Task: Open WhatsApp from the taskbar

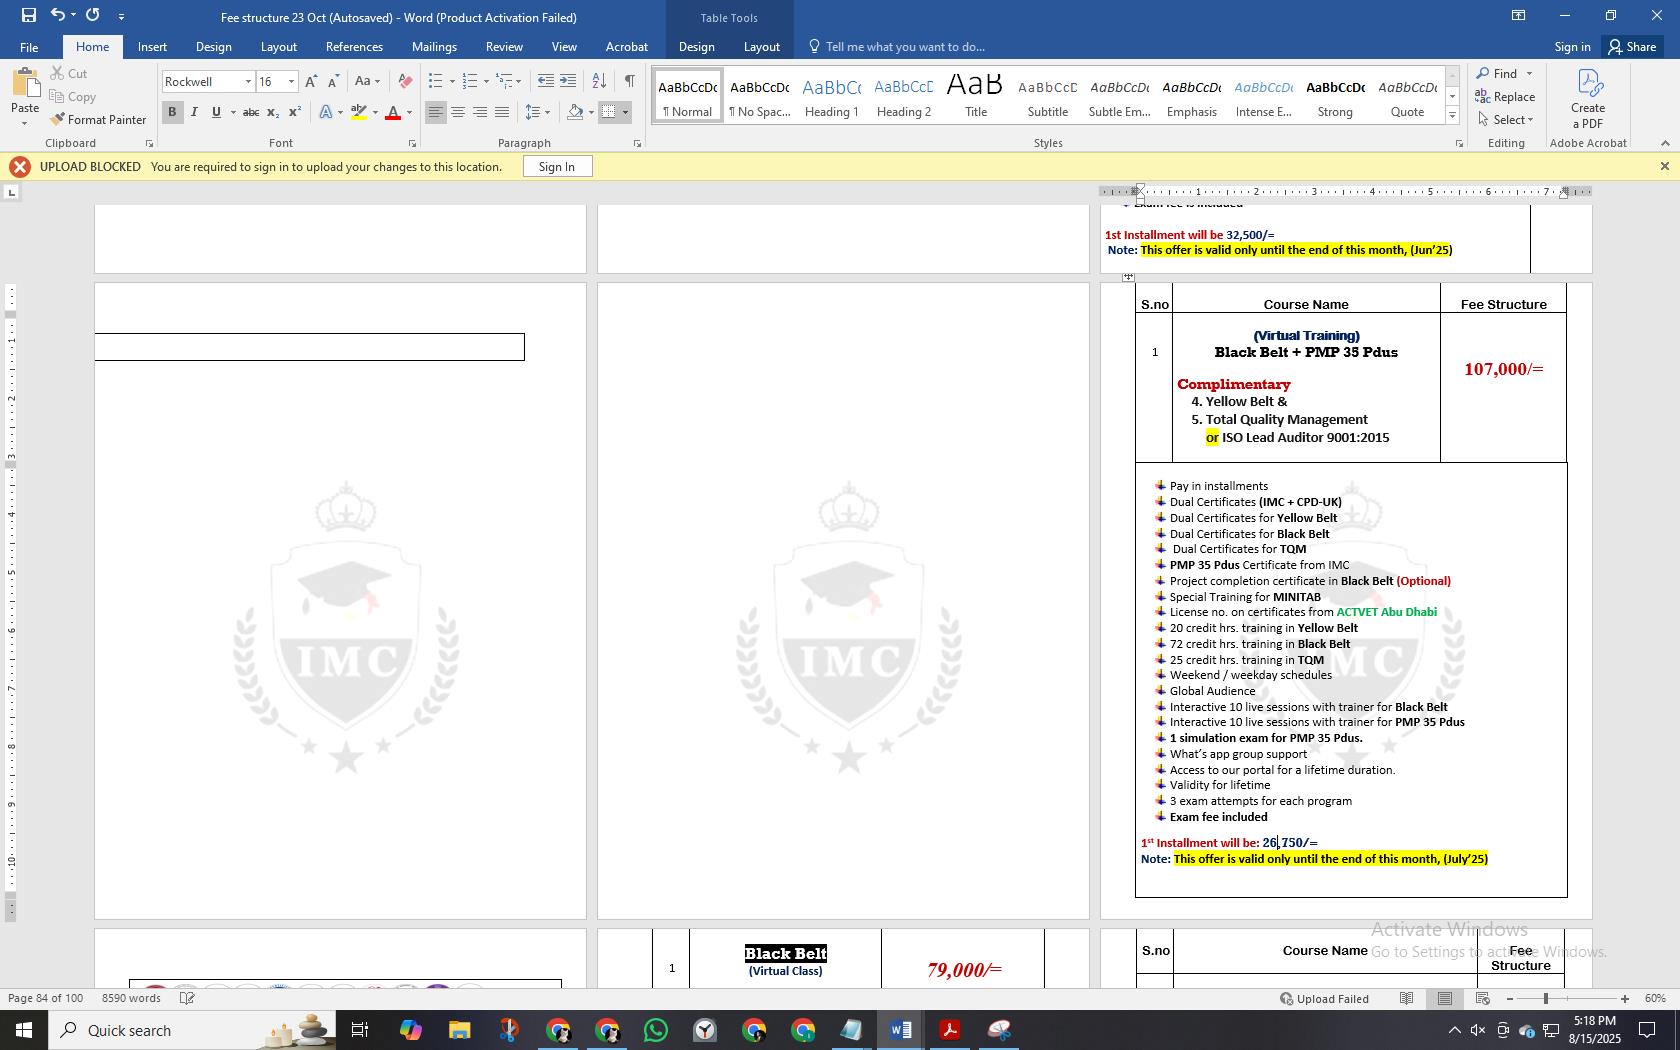Action: (656, 1030)
